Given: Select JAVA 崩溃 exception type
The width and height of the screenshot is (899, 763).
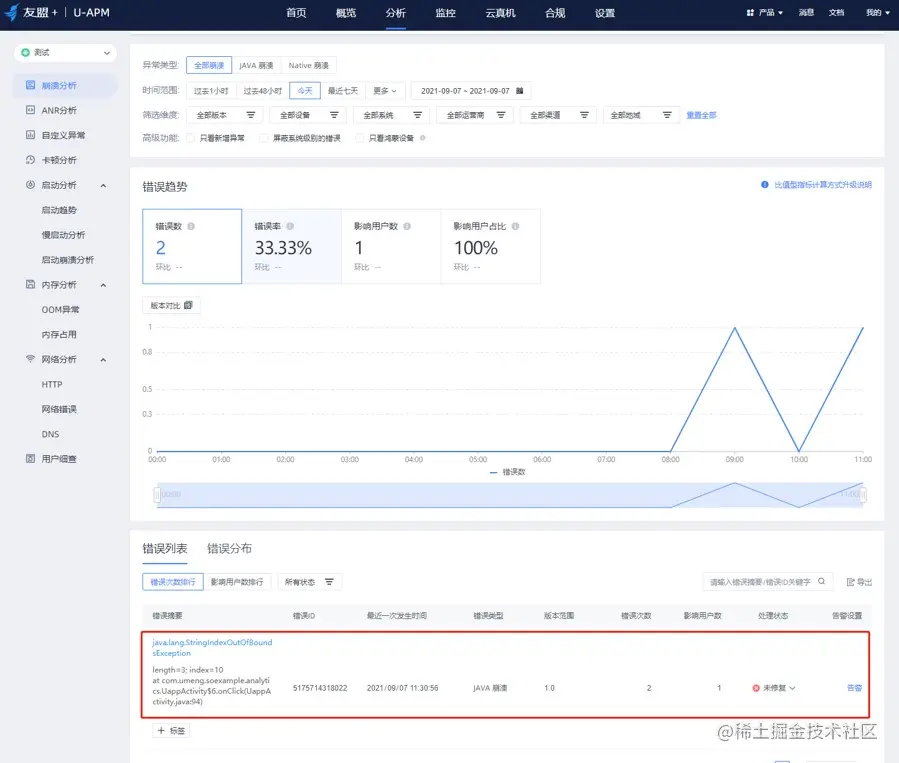Looking at the screenshot, I should (256, 65).
